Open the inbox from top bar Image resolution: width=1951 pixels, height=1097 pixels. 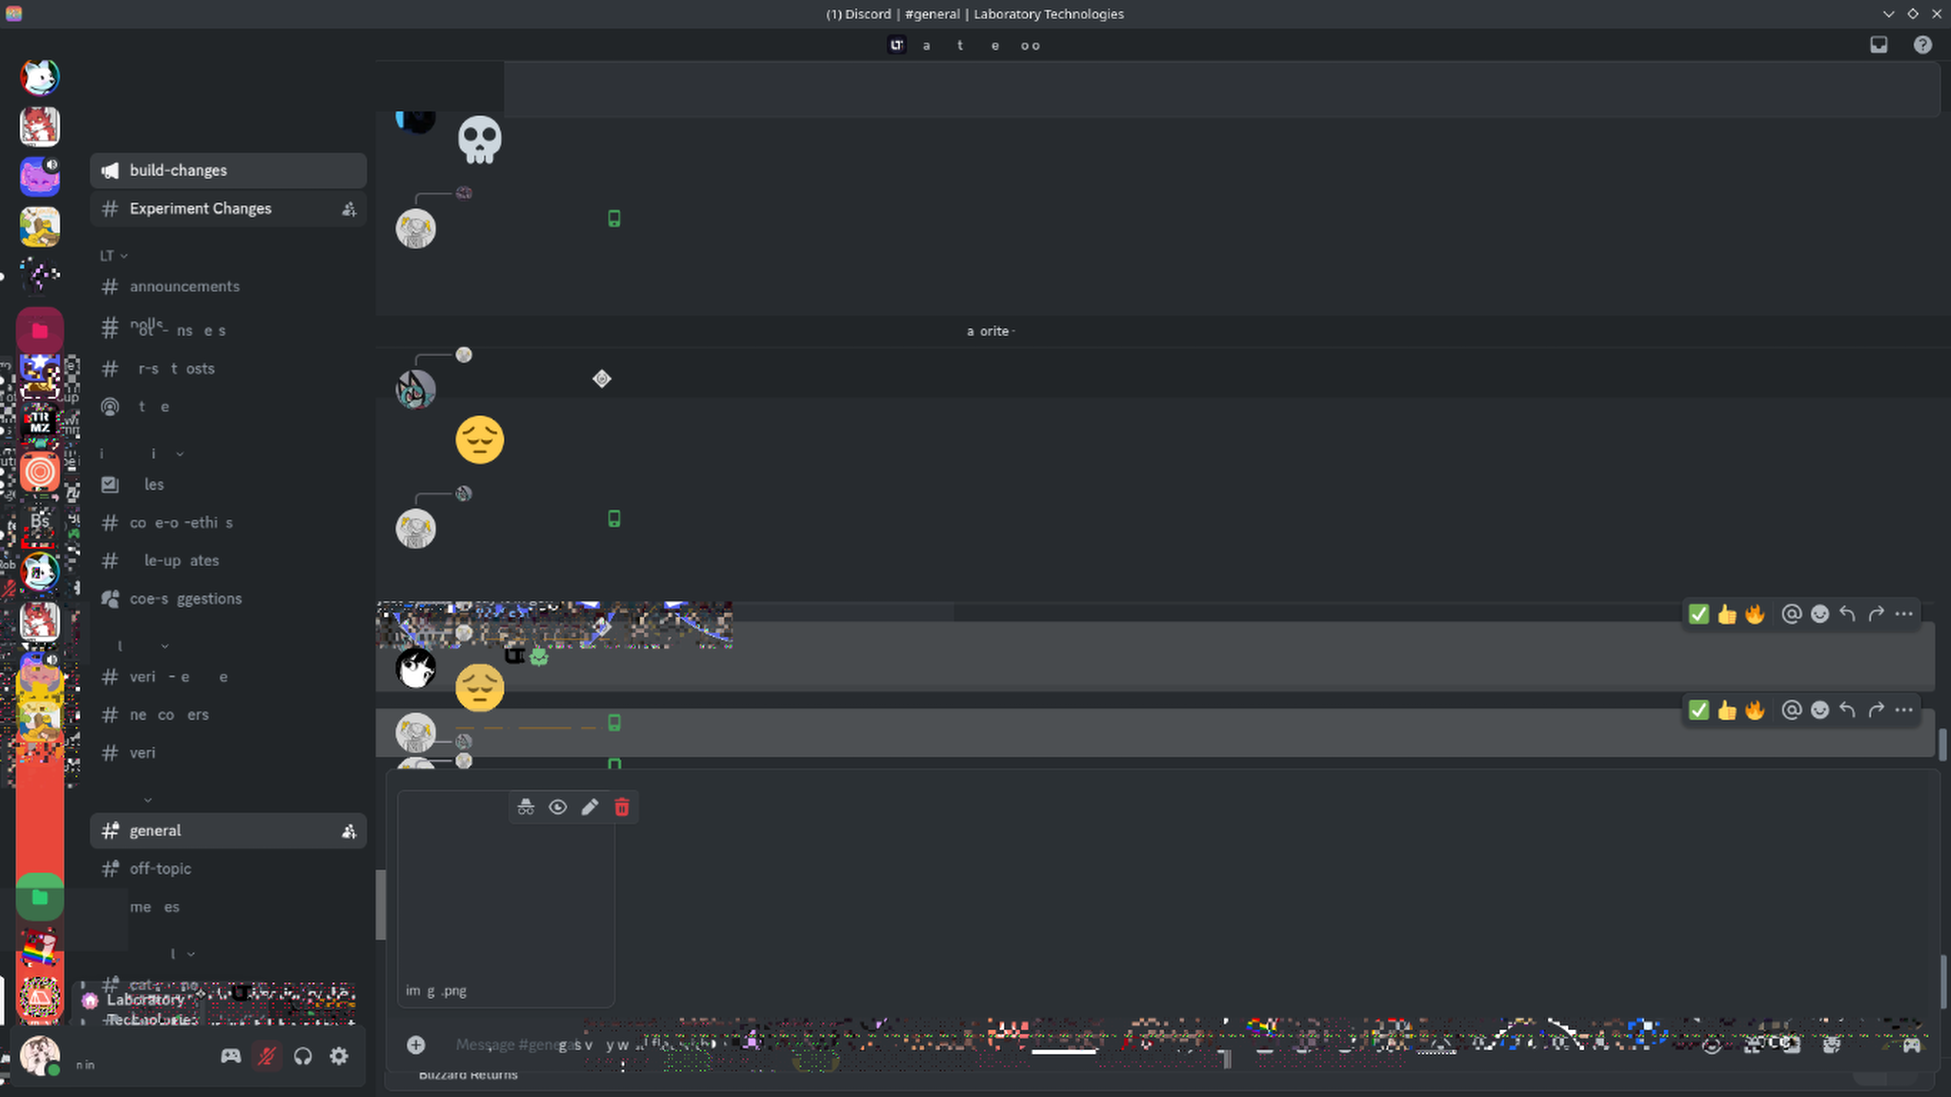[1879, 45]
